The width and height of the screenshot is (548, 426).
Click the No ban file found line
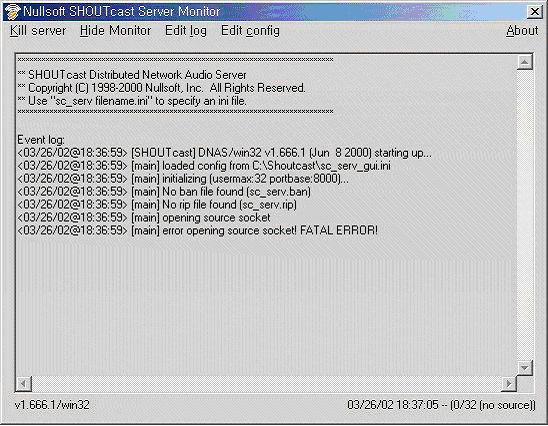(x=164, y=192)
